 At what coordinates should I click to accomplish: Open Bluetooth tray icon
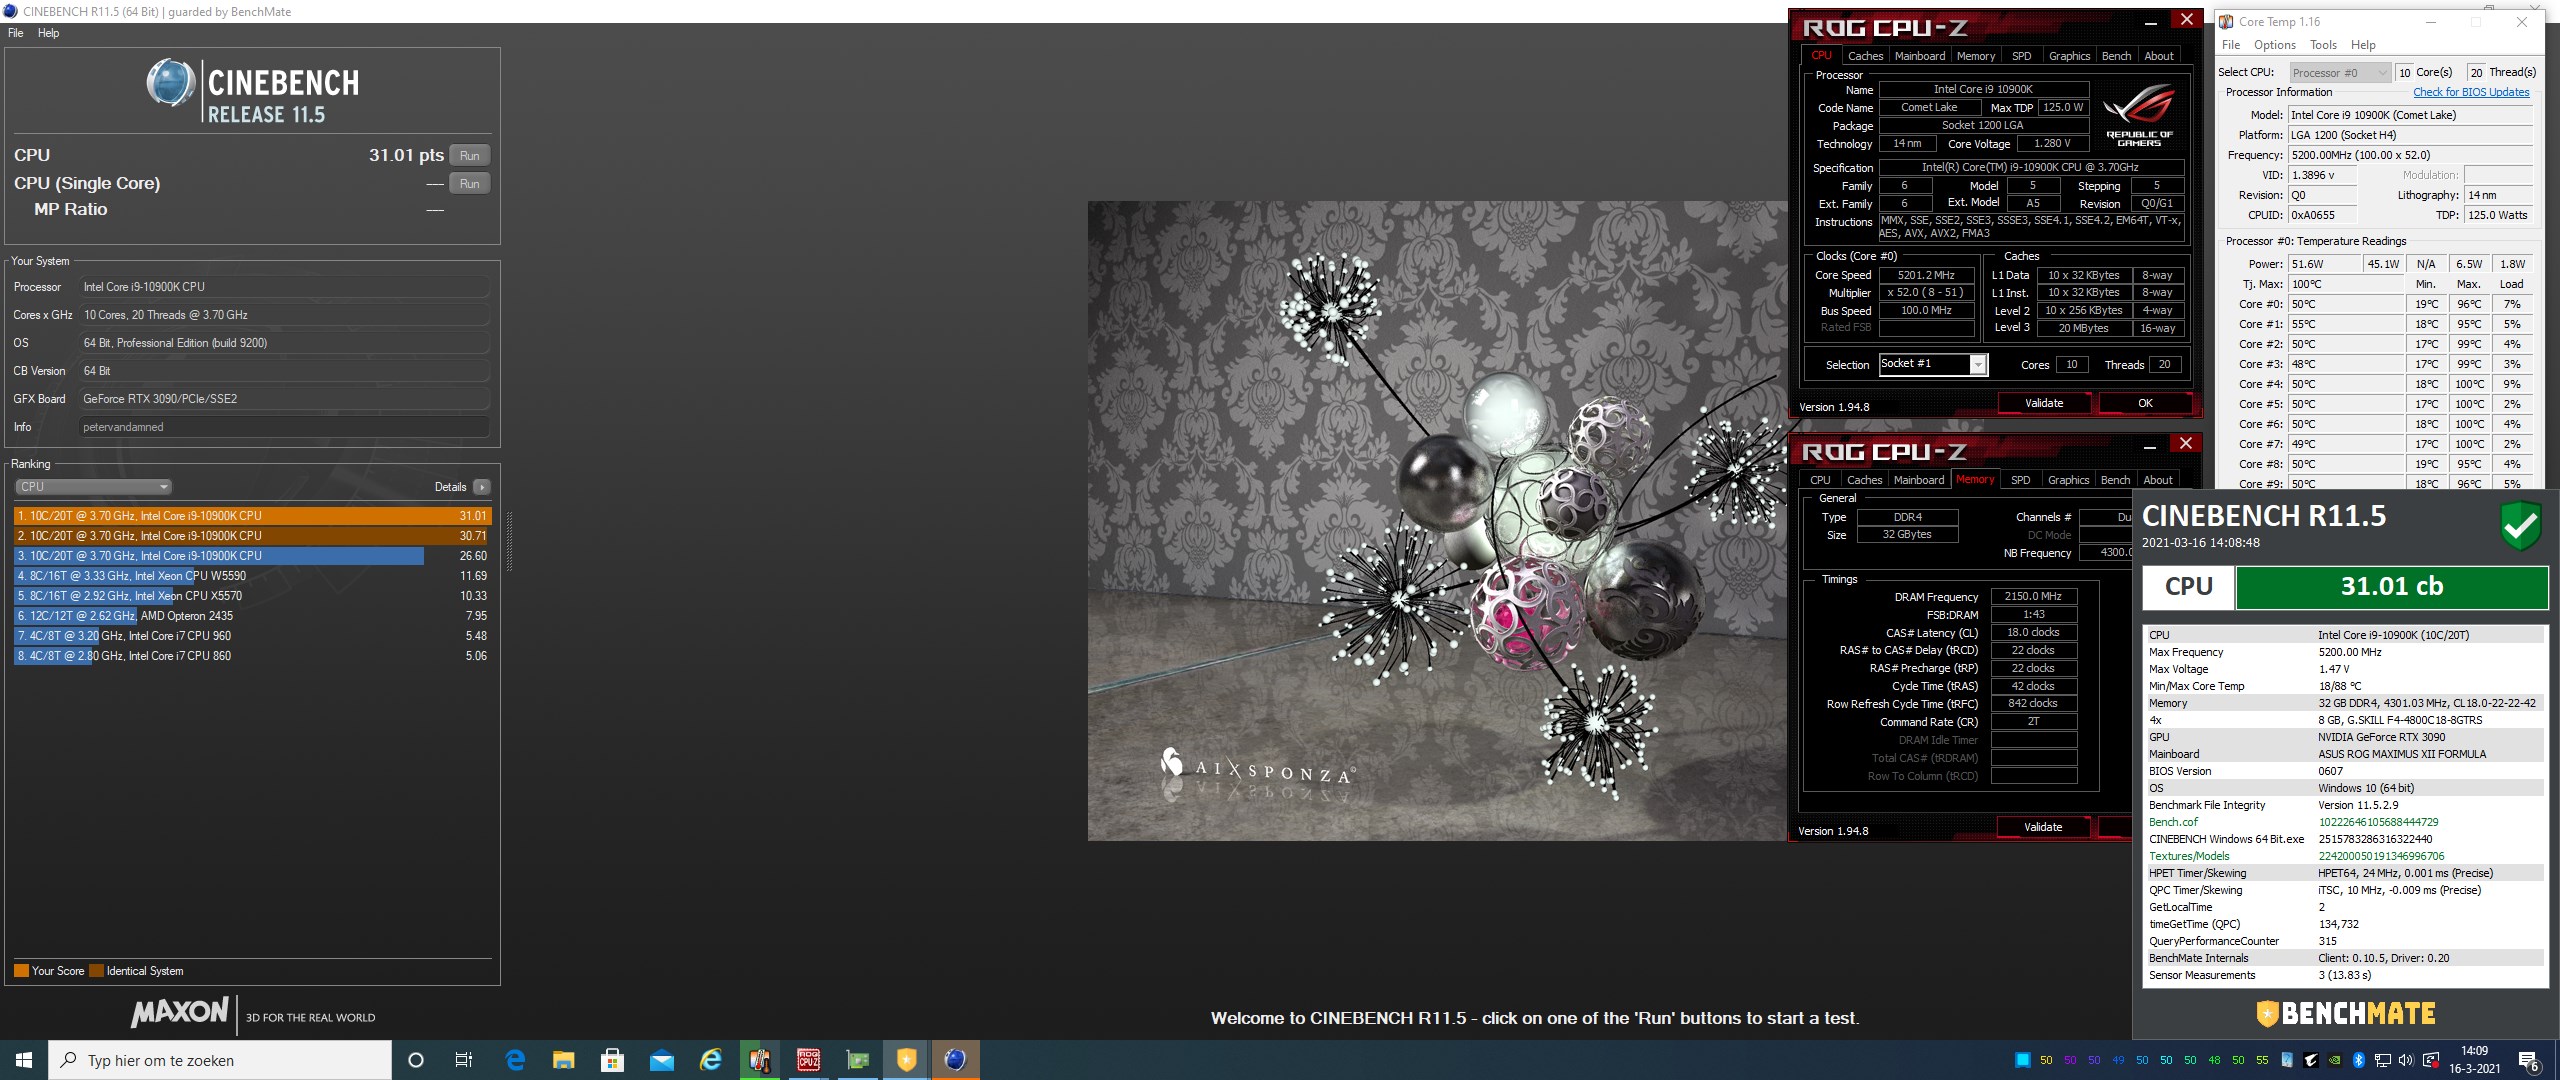pos(2358,1060)
